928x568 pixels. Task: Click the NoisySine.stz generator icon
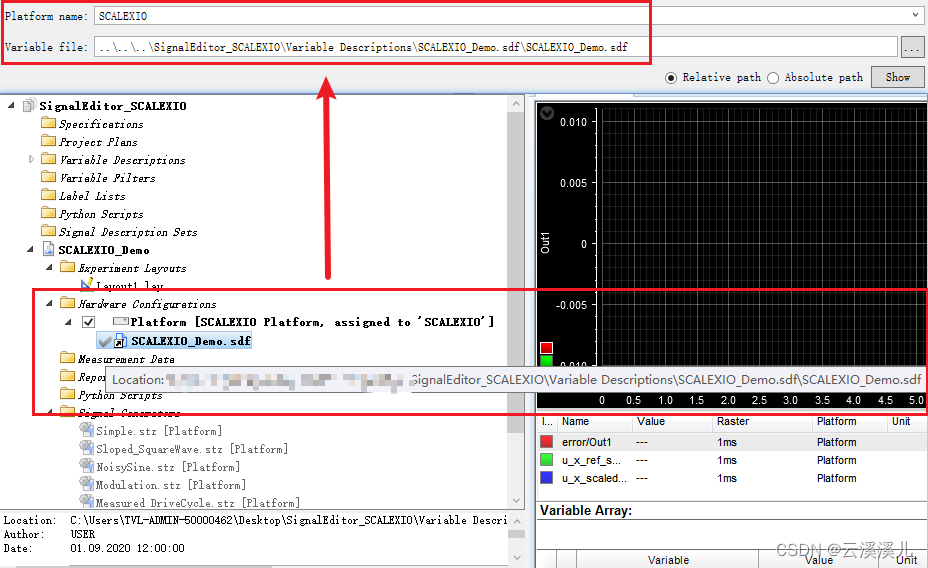[86, 466]
